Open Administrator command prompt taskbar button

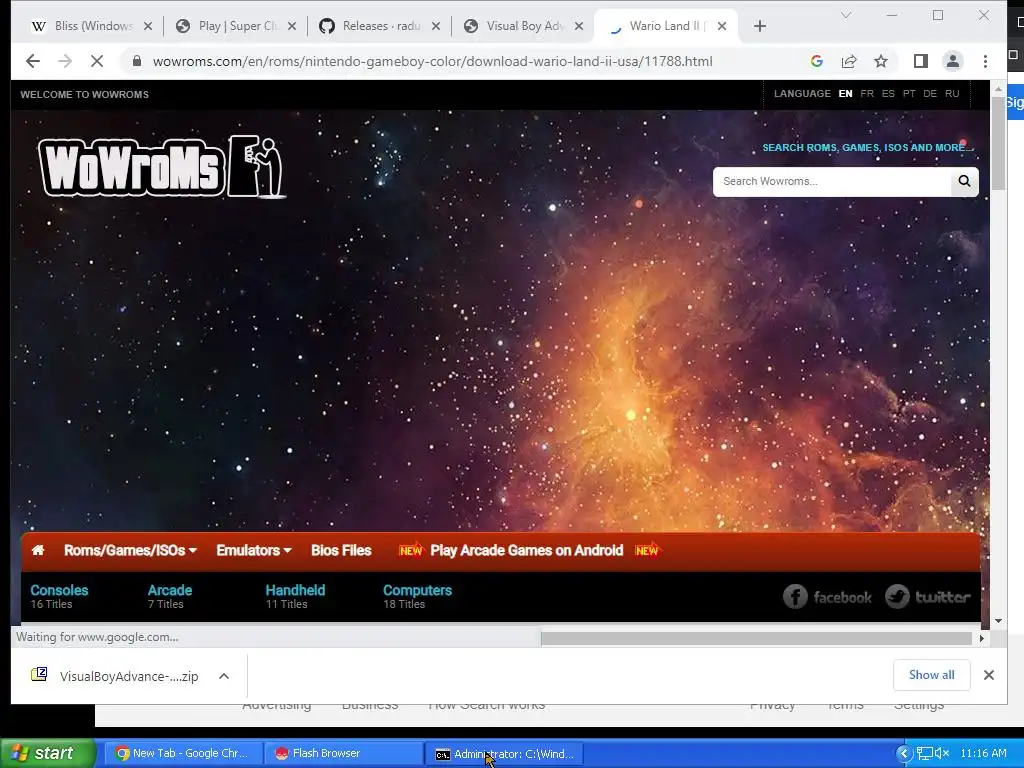504,753
